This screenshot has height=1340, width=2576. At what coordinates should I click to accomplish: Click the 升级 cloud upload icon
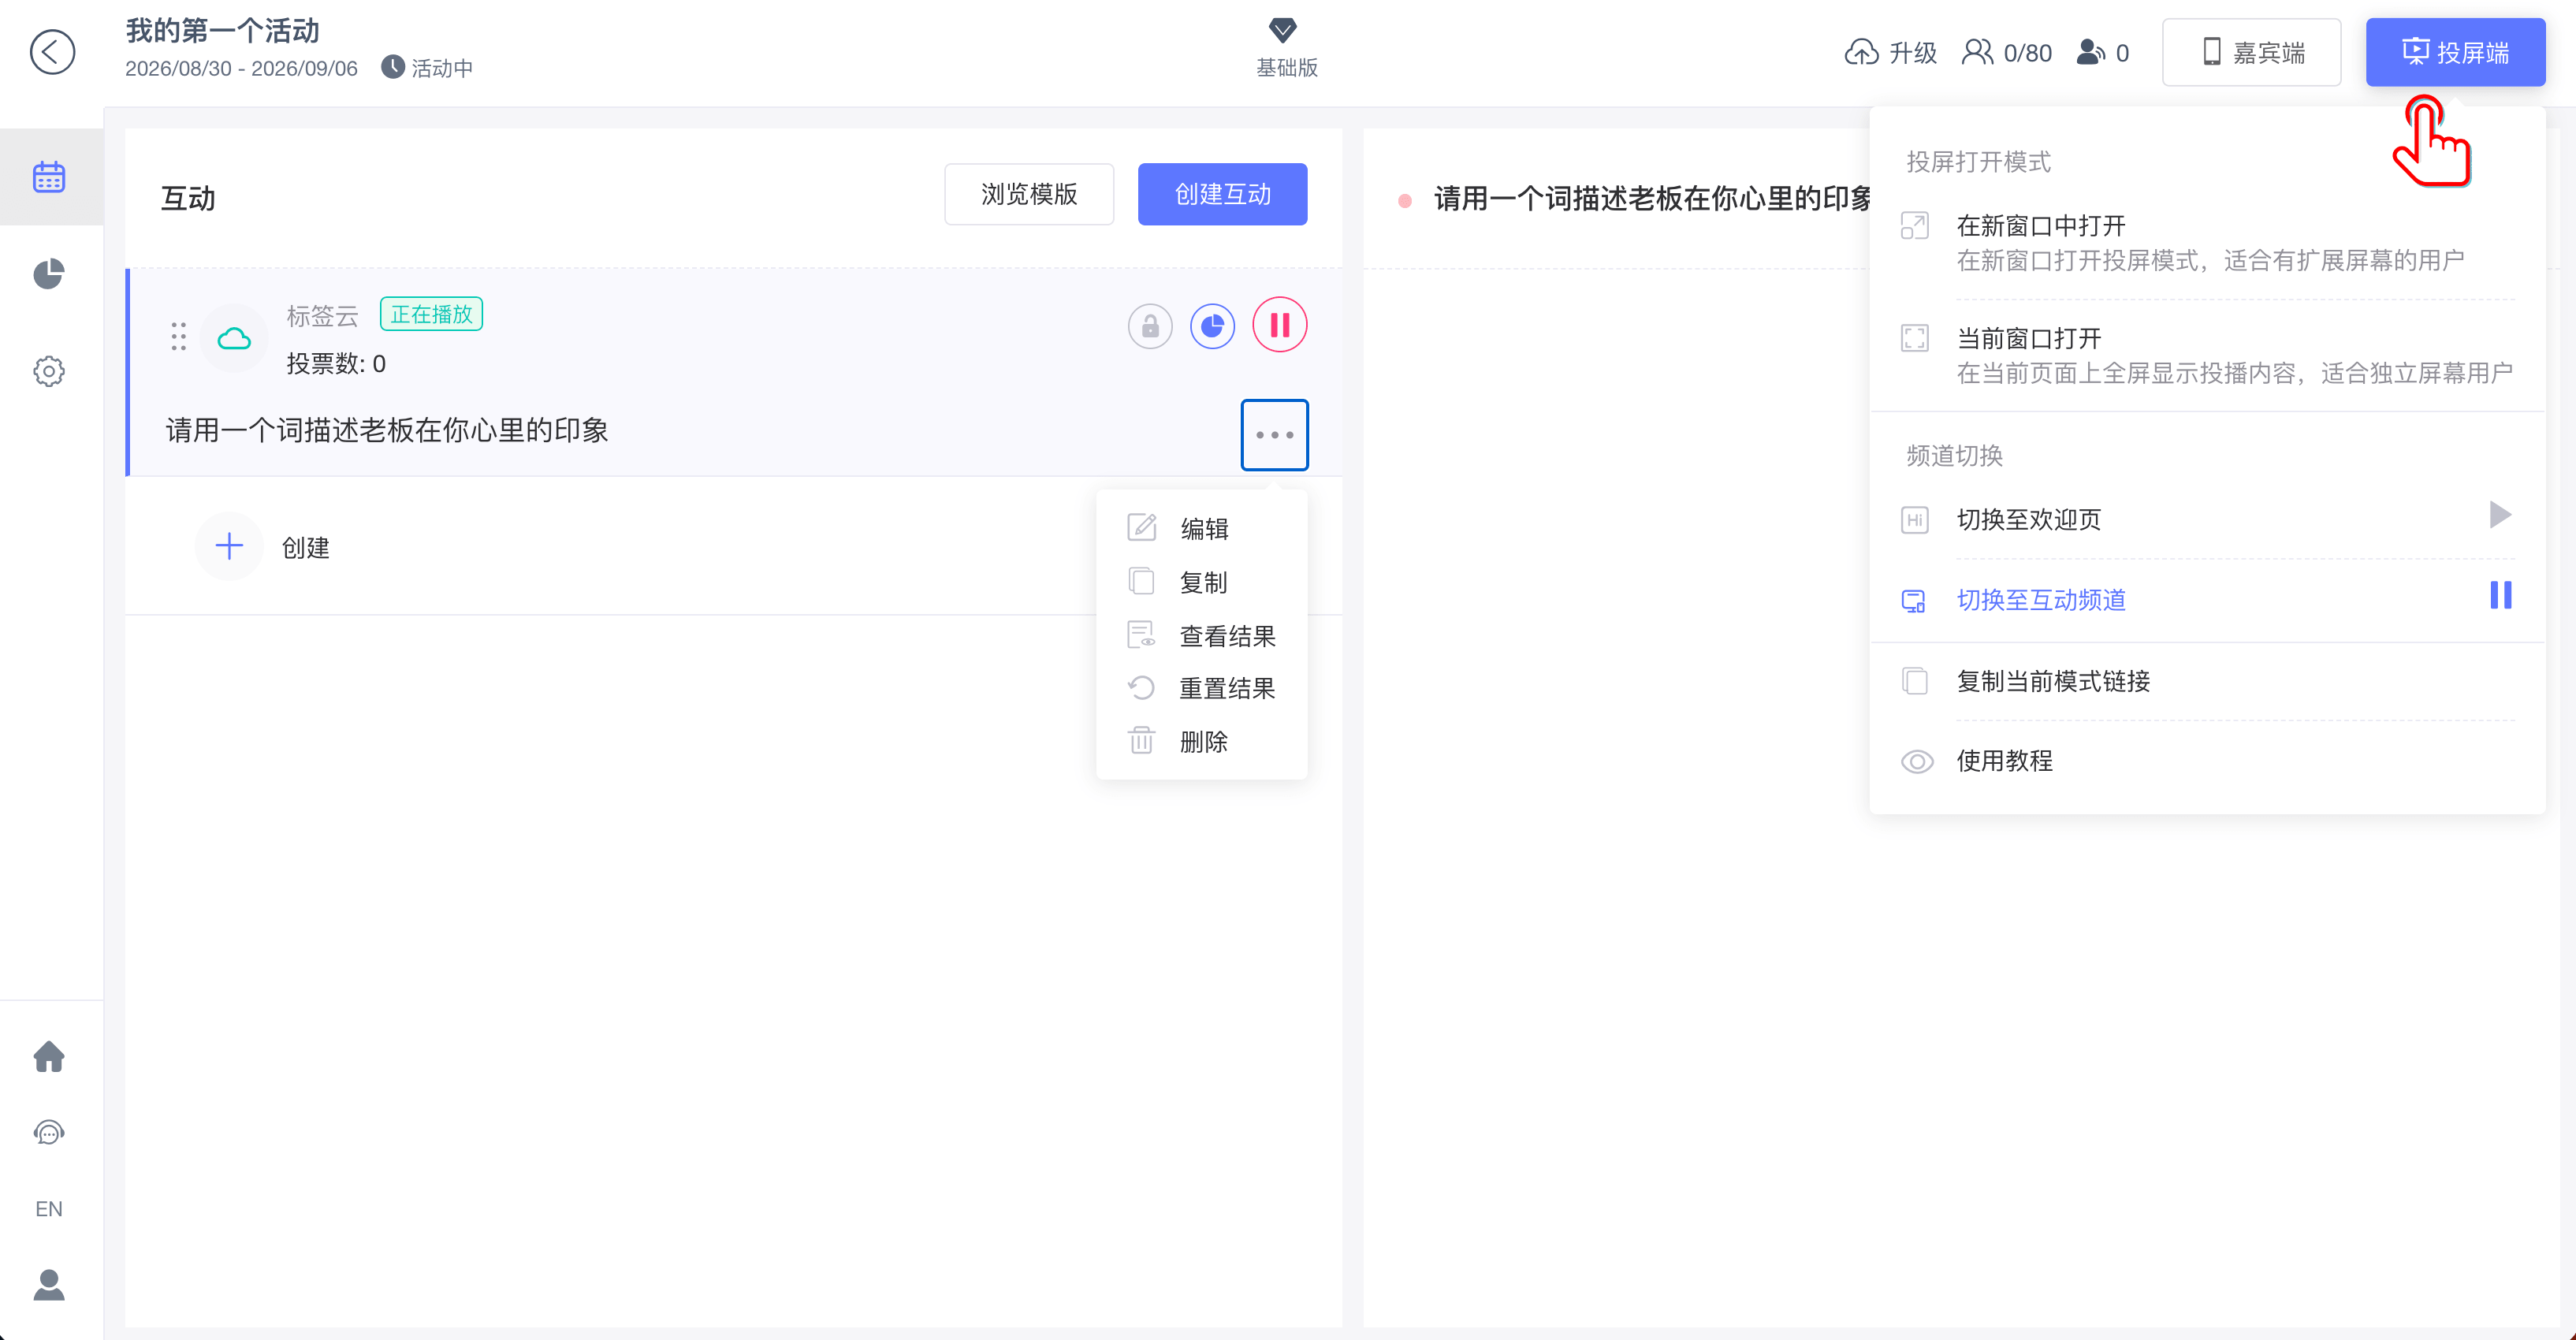click(1861, 52)
